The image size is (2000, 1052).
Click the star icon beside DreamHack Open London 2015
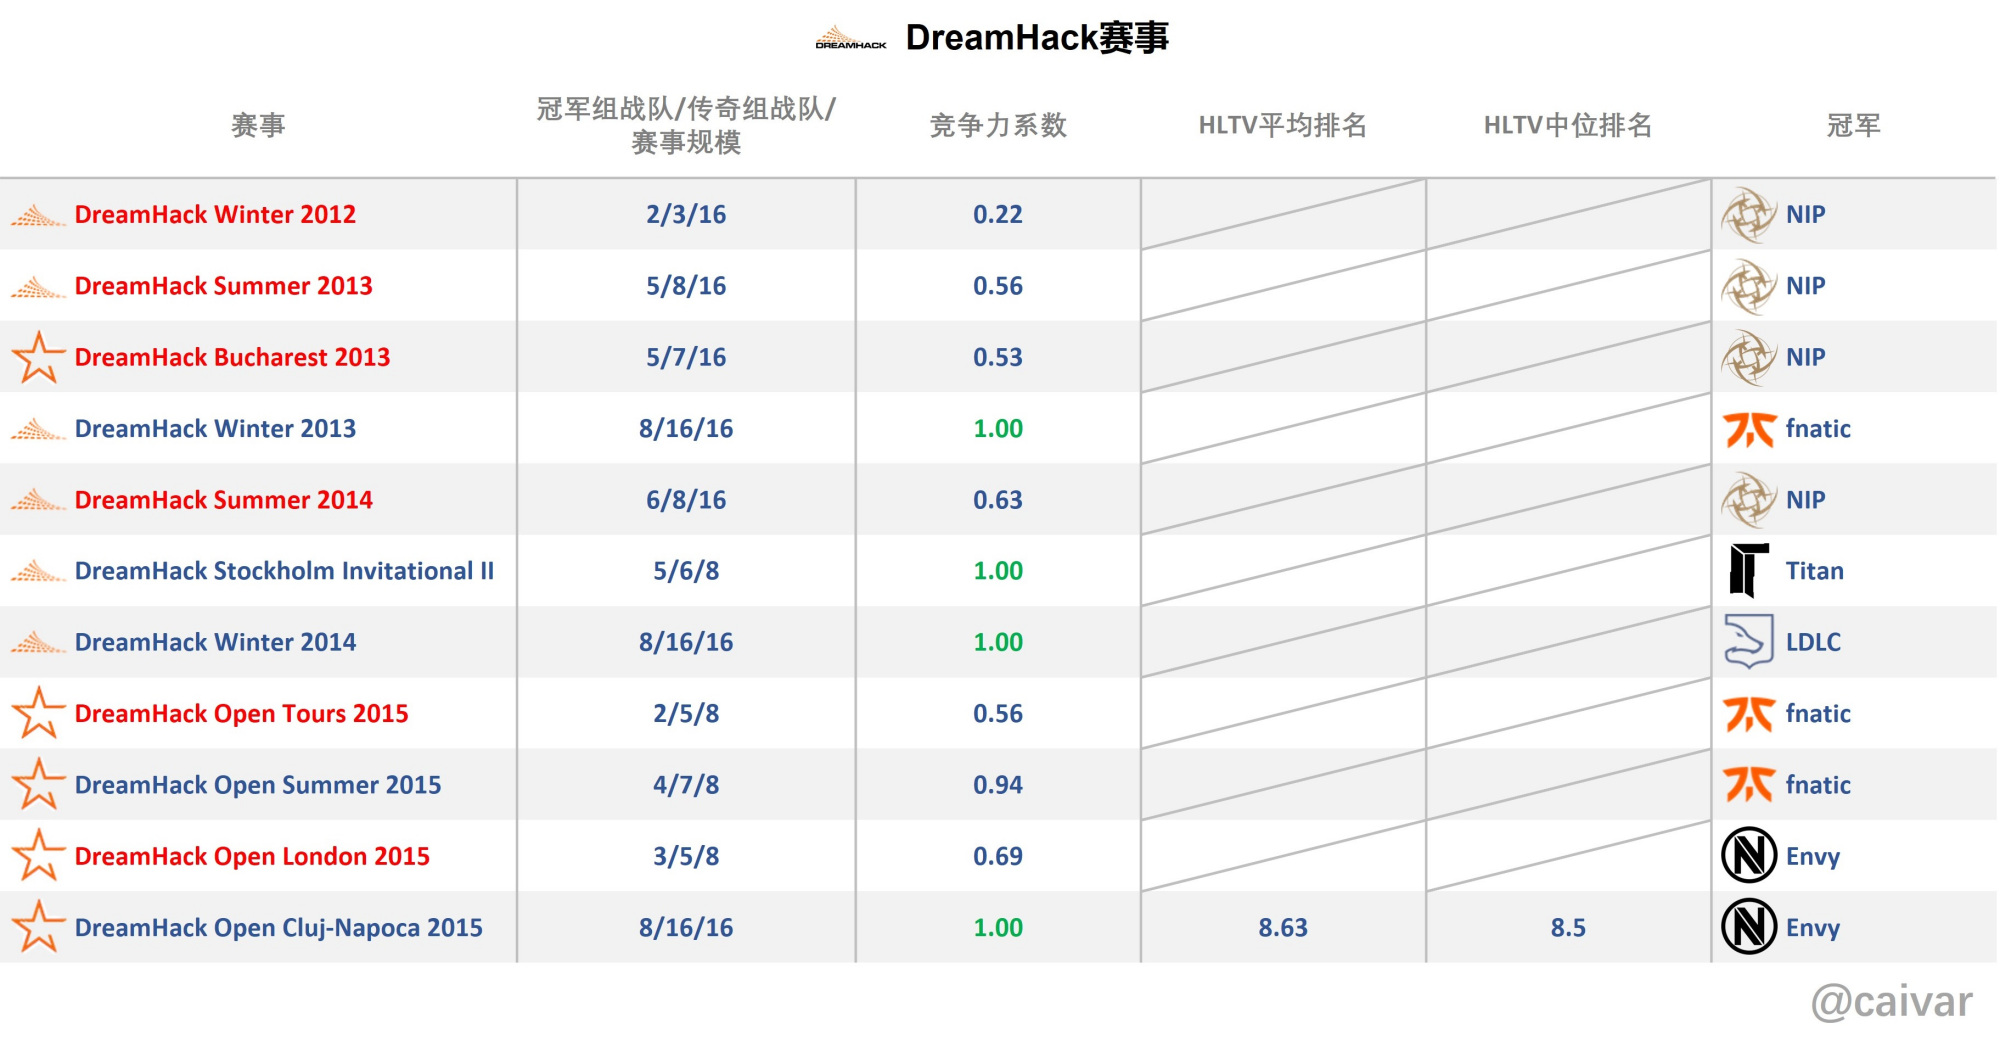(x=38, y=856)
